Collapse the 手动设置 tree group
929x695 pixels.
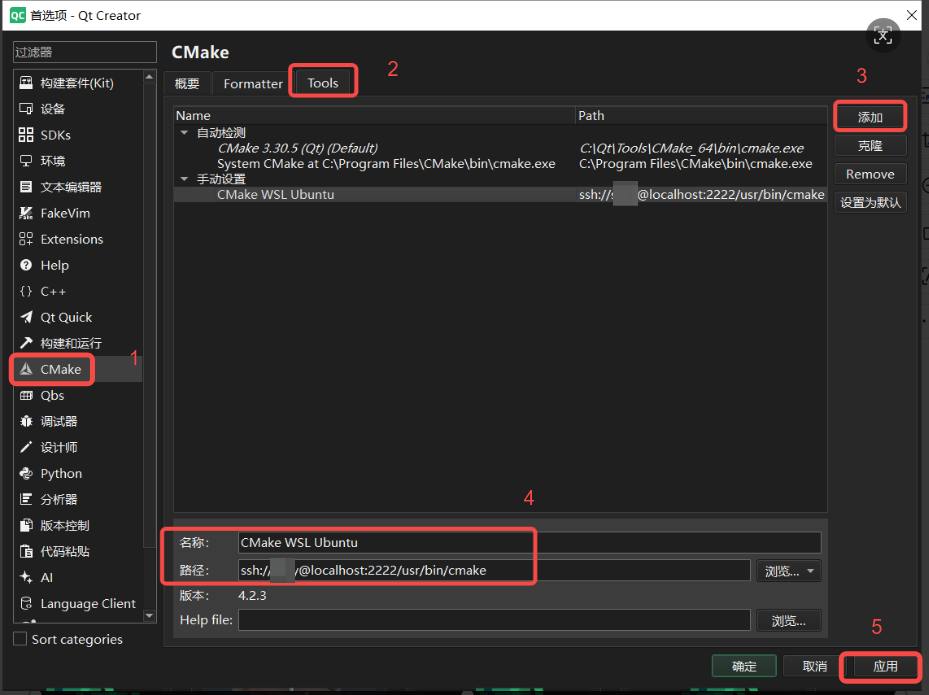click(x=184, y=179)
